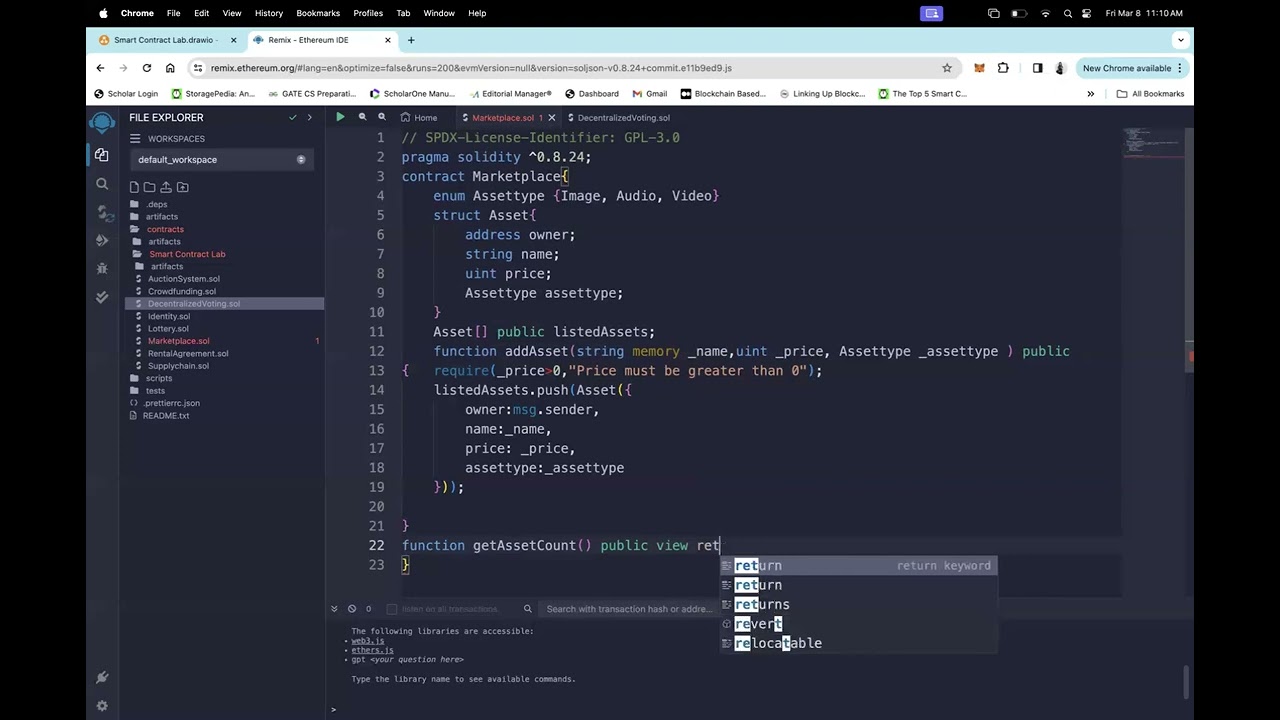Screen dimensions: 1280x720
Task: Click the zoom in magnifier in editor toolbar
Action: coord(381,117)
